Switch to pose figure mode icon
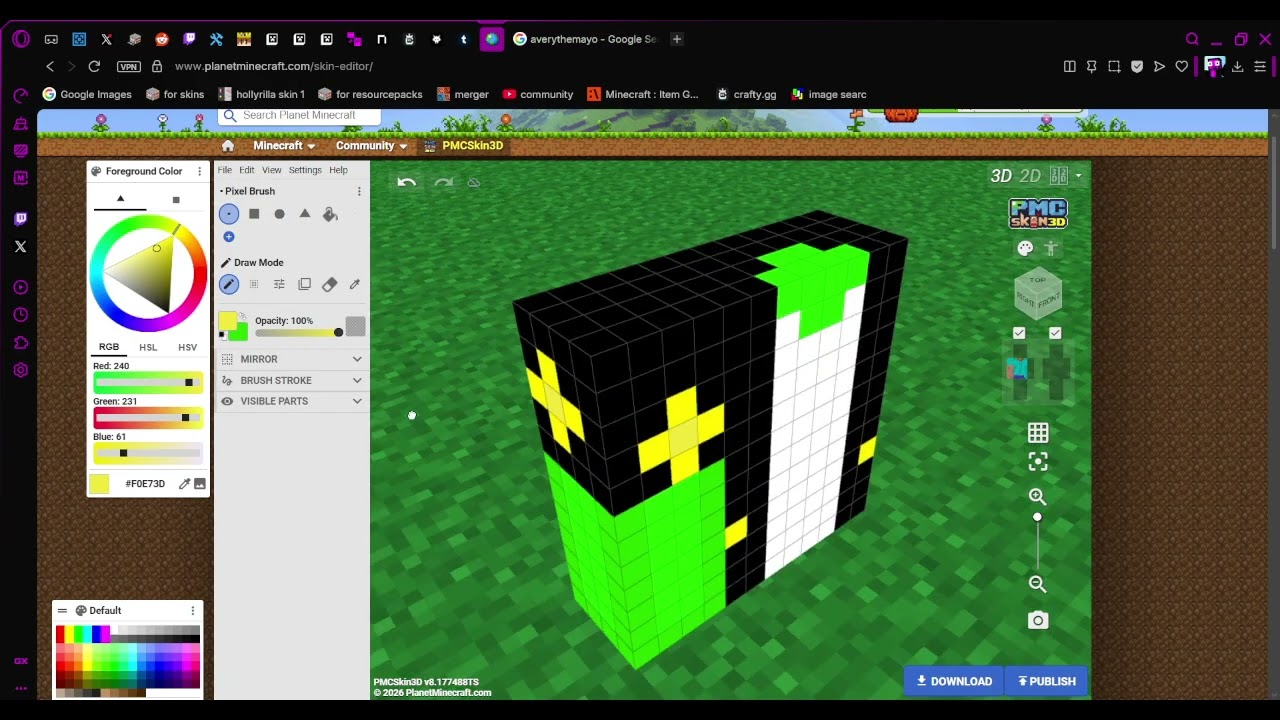1280x720 pixels. (x=1051, y=248)
